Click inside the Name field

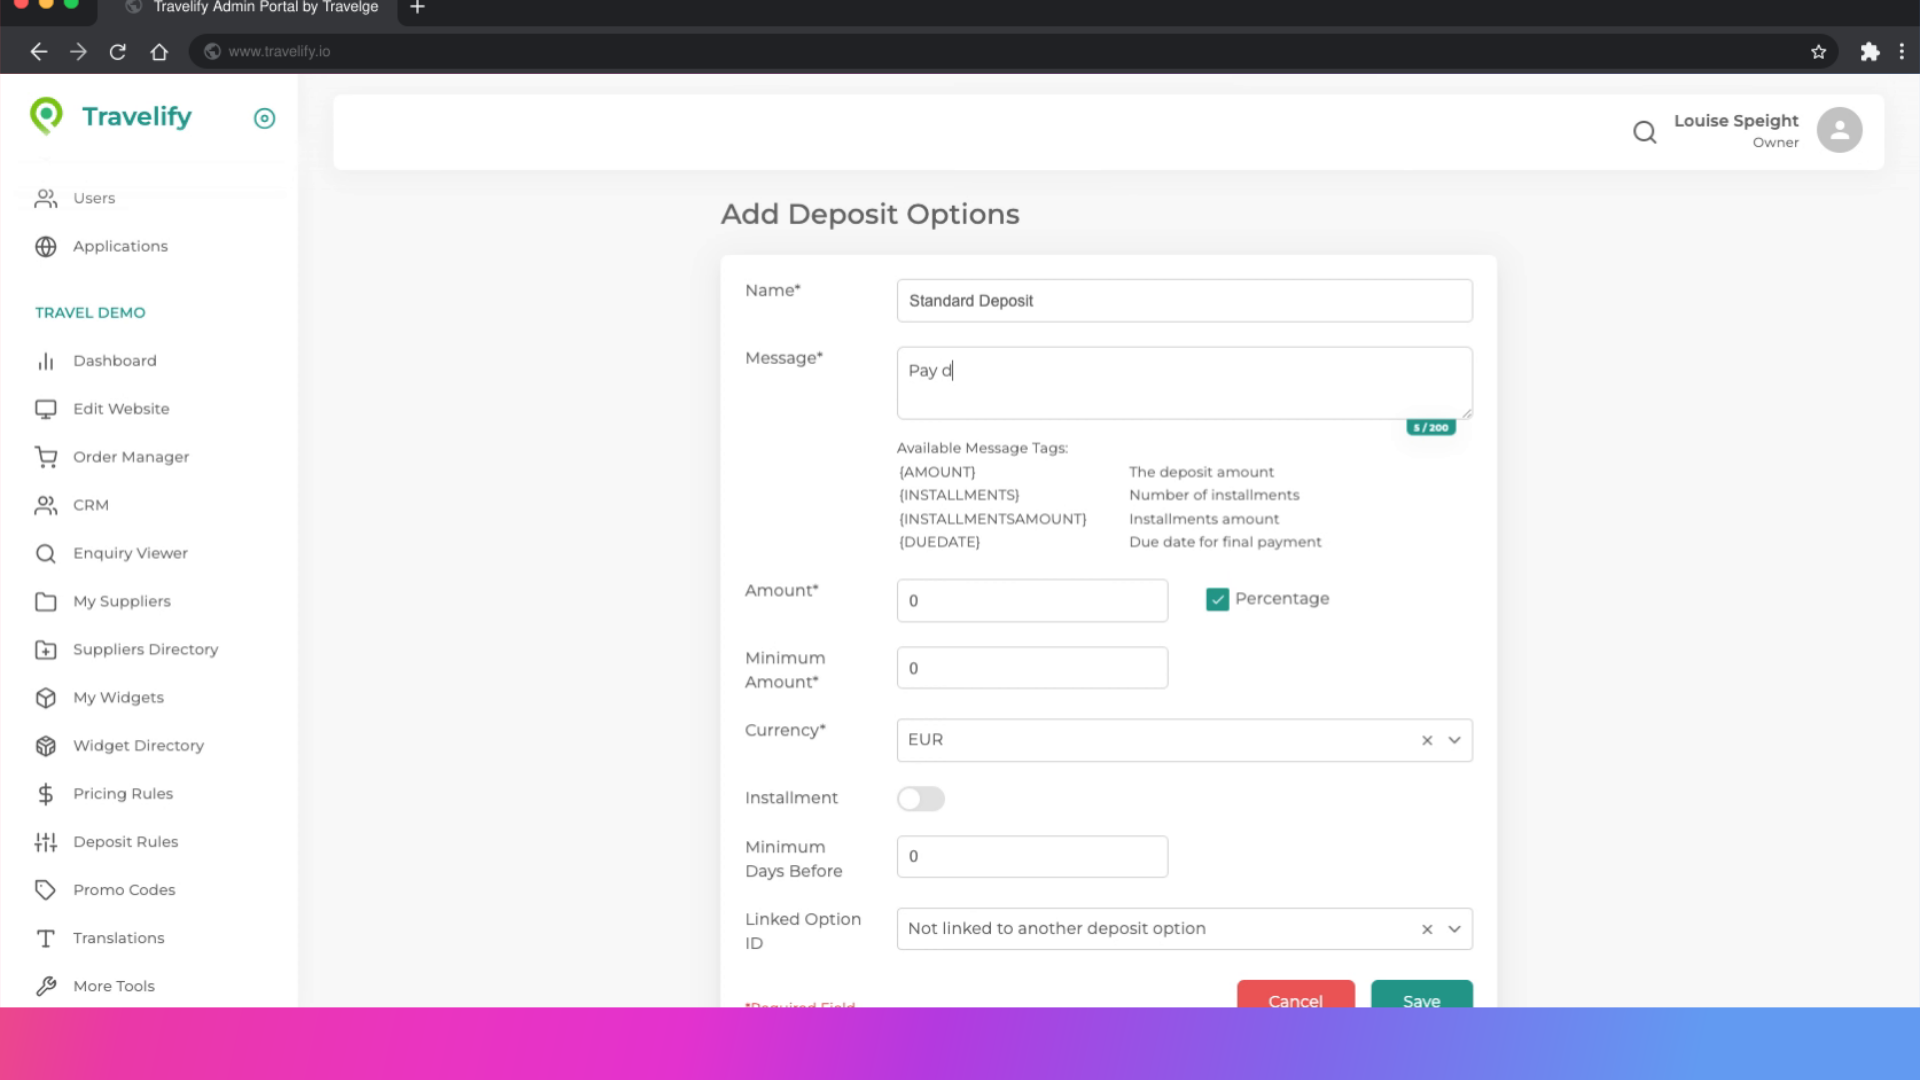click(1184, 300)
